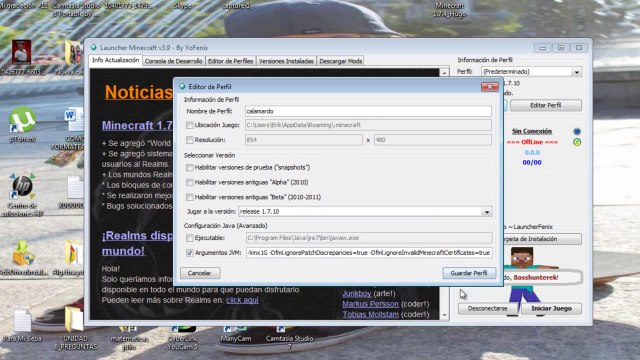Image resolution: width=640 pixels, height=360 pixels.
Task: Close the Editor de Perfil dialog
Action: coord(489,87)
